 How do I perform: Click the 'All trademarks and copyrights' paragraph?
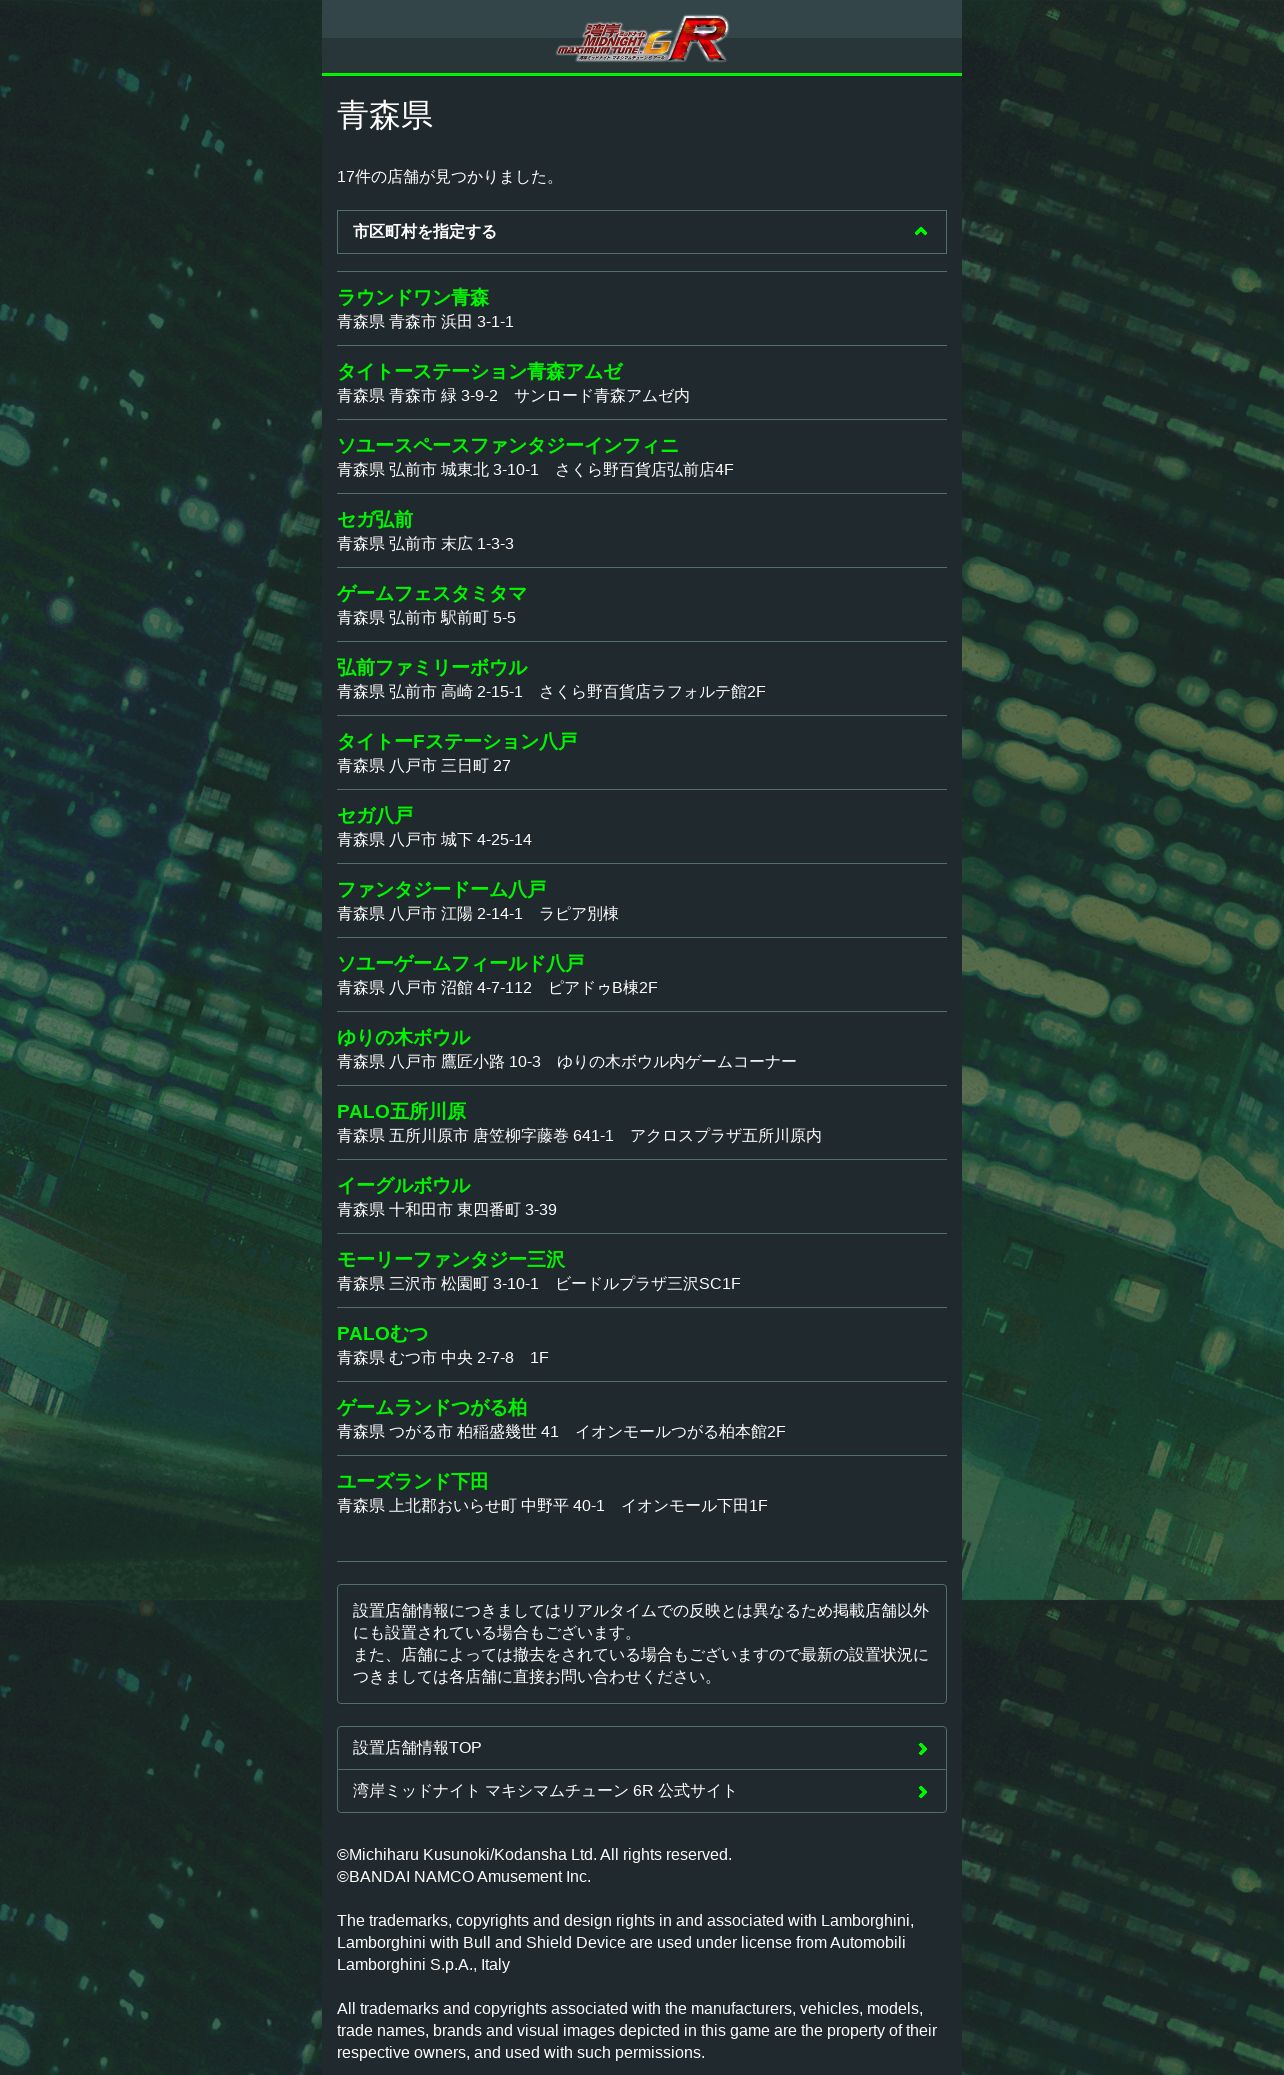point(637,2031)
